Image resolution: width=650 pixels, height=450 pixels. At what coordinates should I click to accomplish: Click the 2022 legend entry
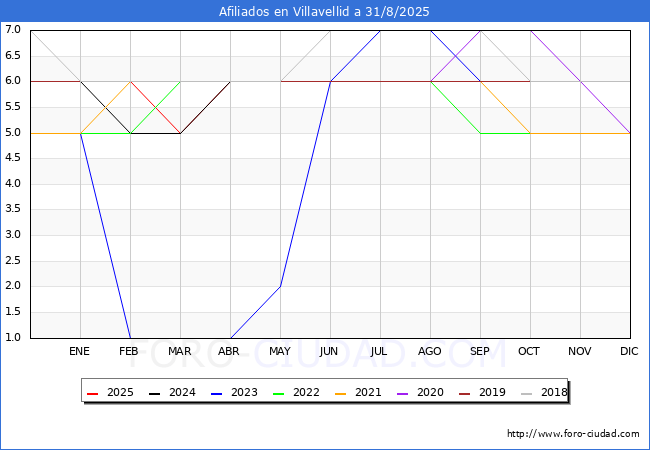[307, 393]
